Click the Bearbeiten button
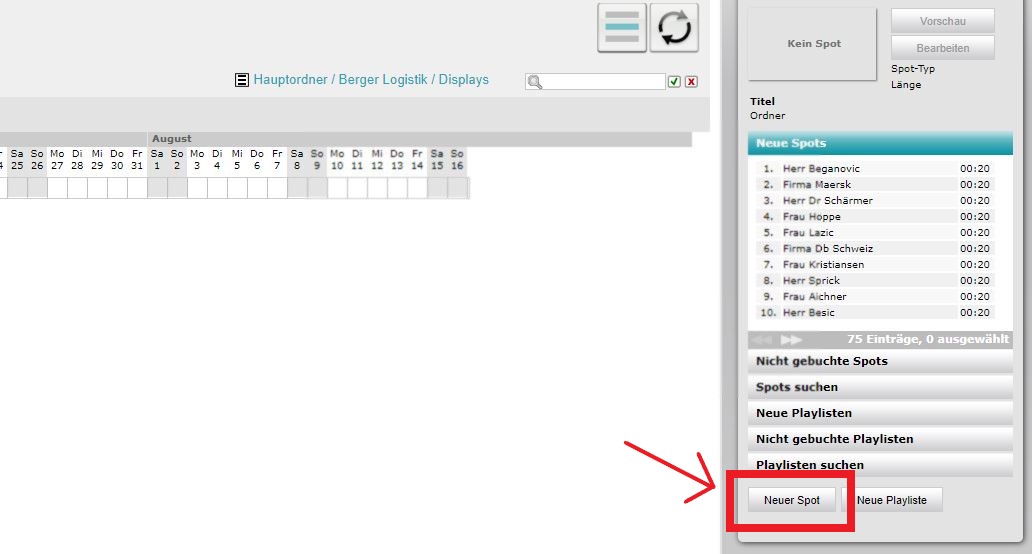1032x554 pixels. click(942, 48)
